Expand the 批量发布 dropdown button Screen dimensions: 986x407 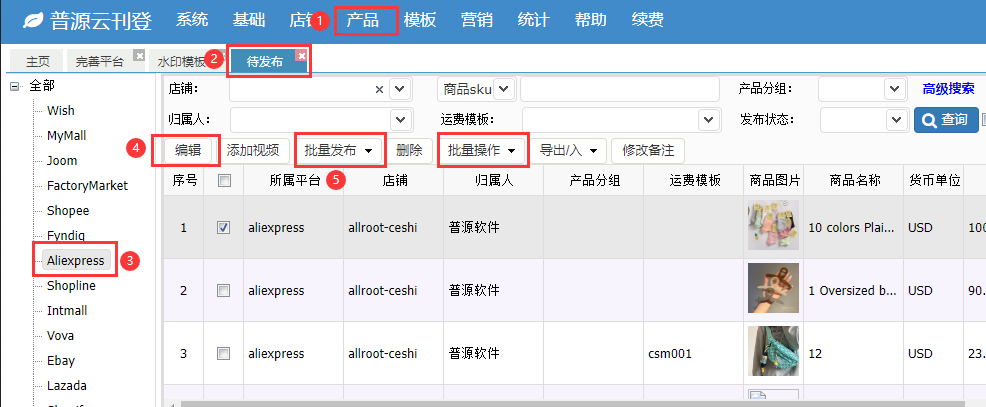click(339, 150)
